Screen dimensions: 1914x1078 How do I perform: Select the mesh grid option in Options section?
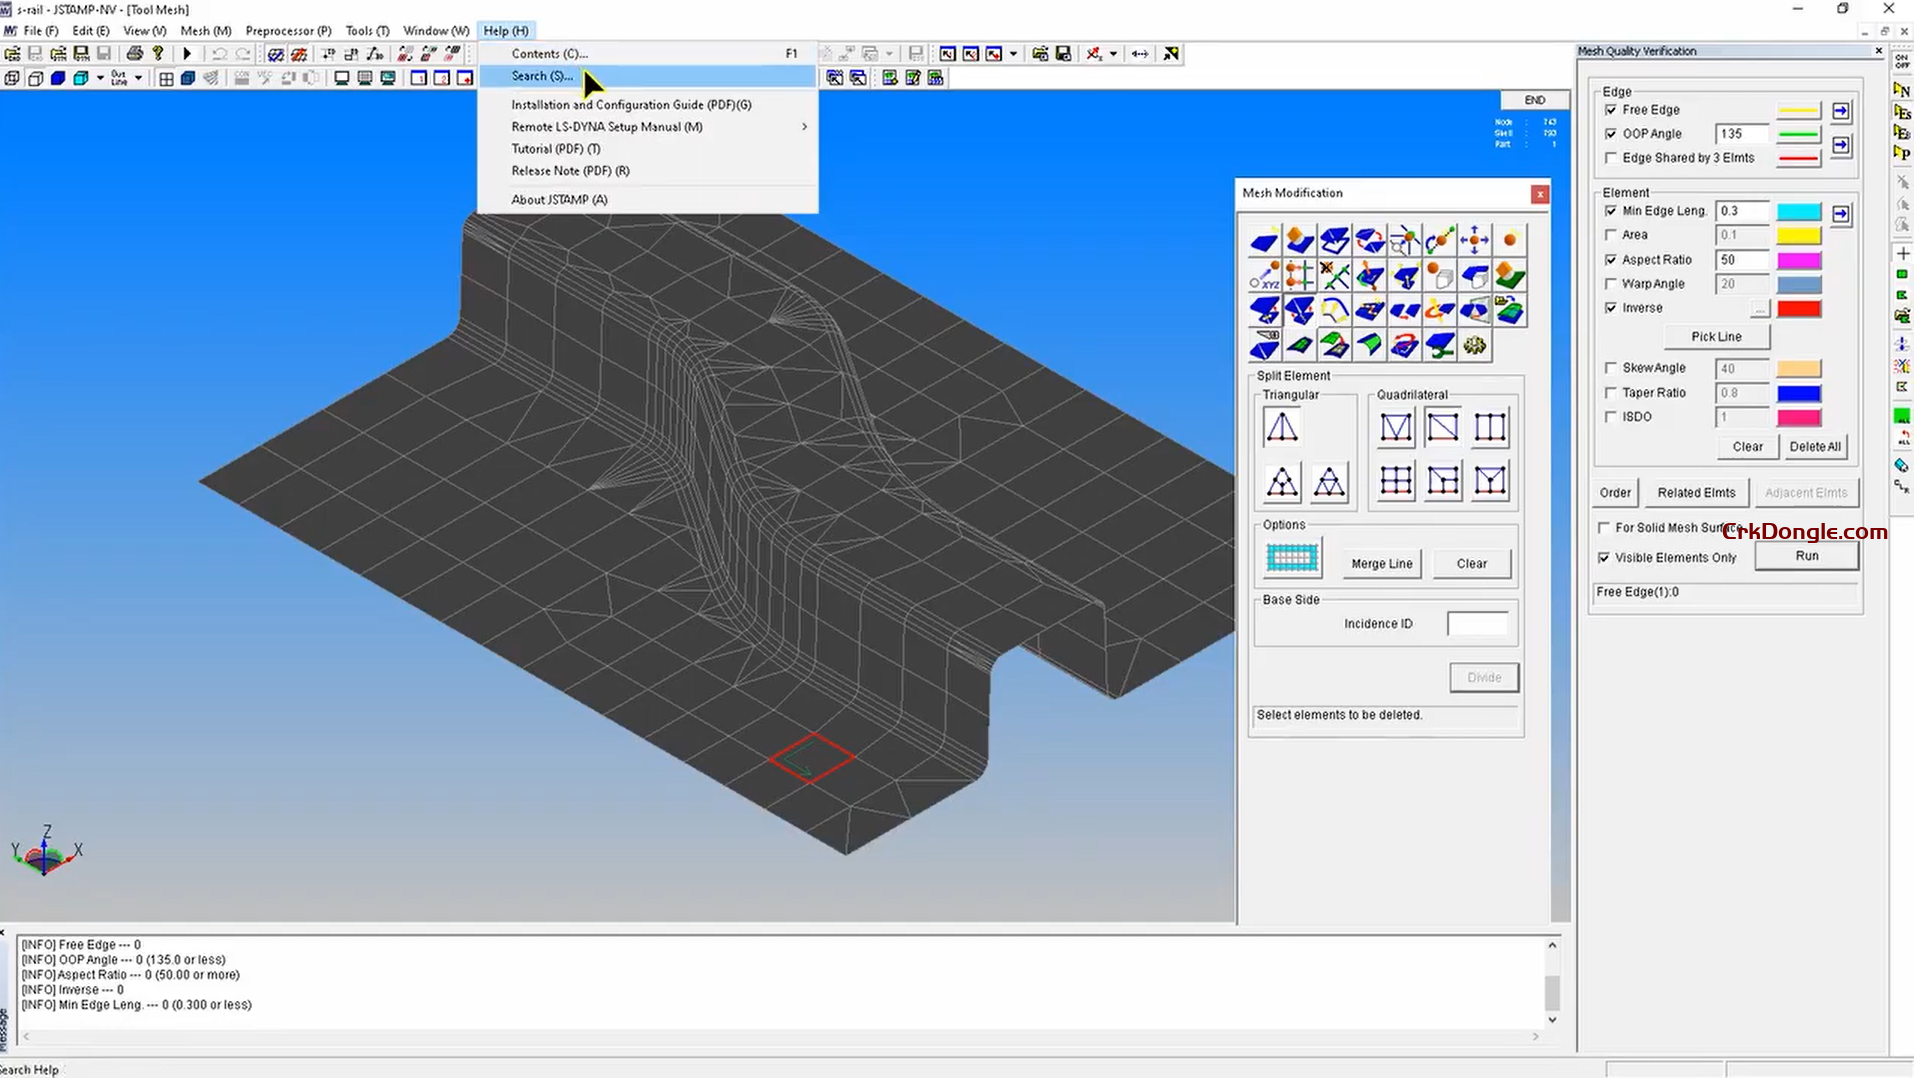click(1291, 558)
